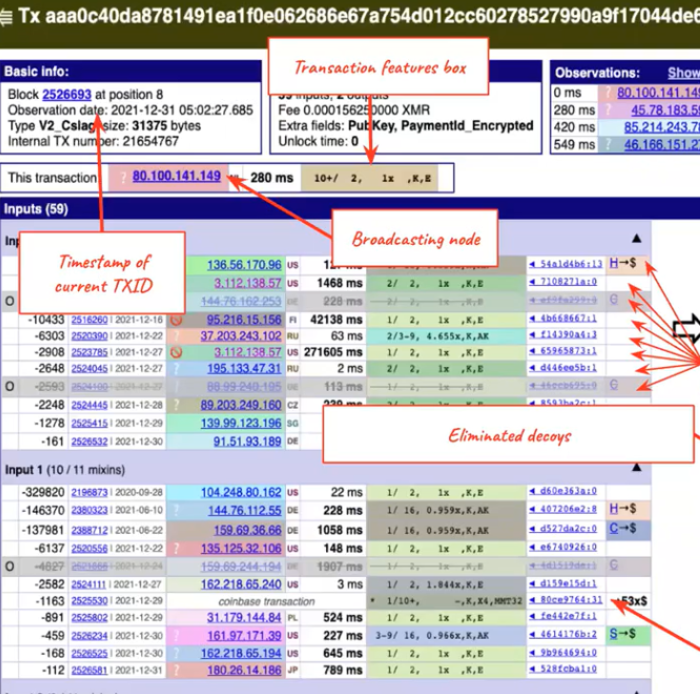The width and height of the screenshot is (700, 694).
Task: Toggle the O marker on the -4827 row
Action: pos(9,566)
